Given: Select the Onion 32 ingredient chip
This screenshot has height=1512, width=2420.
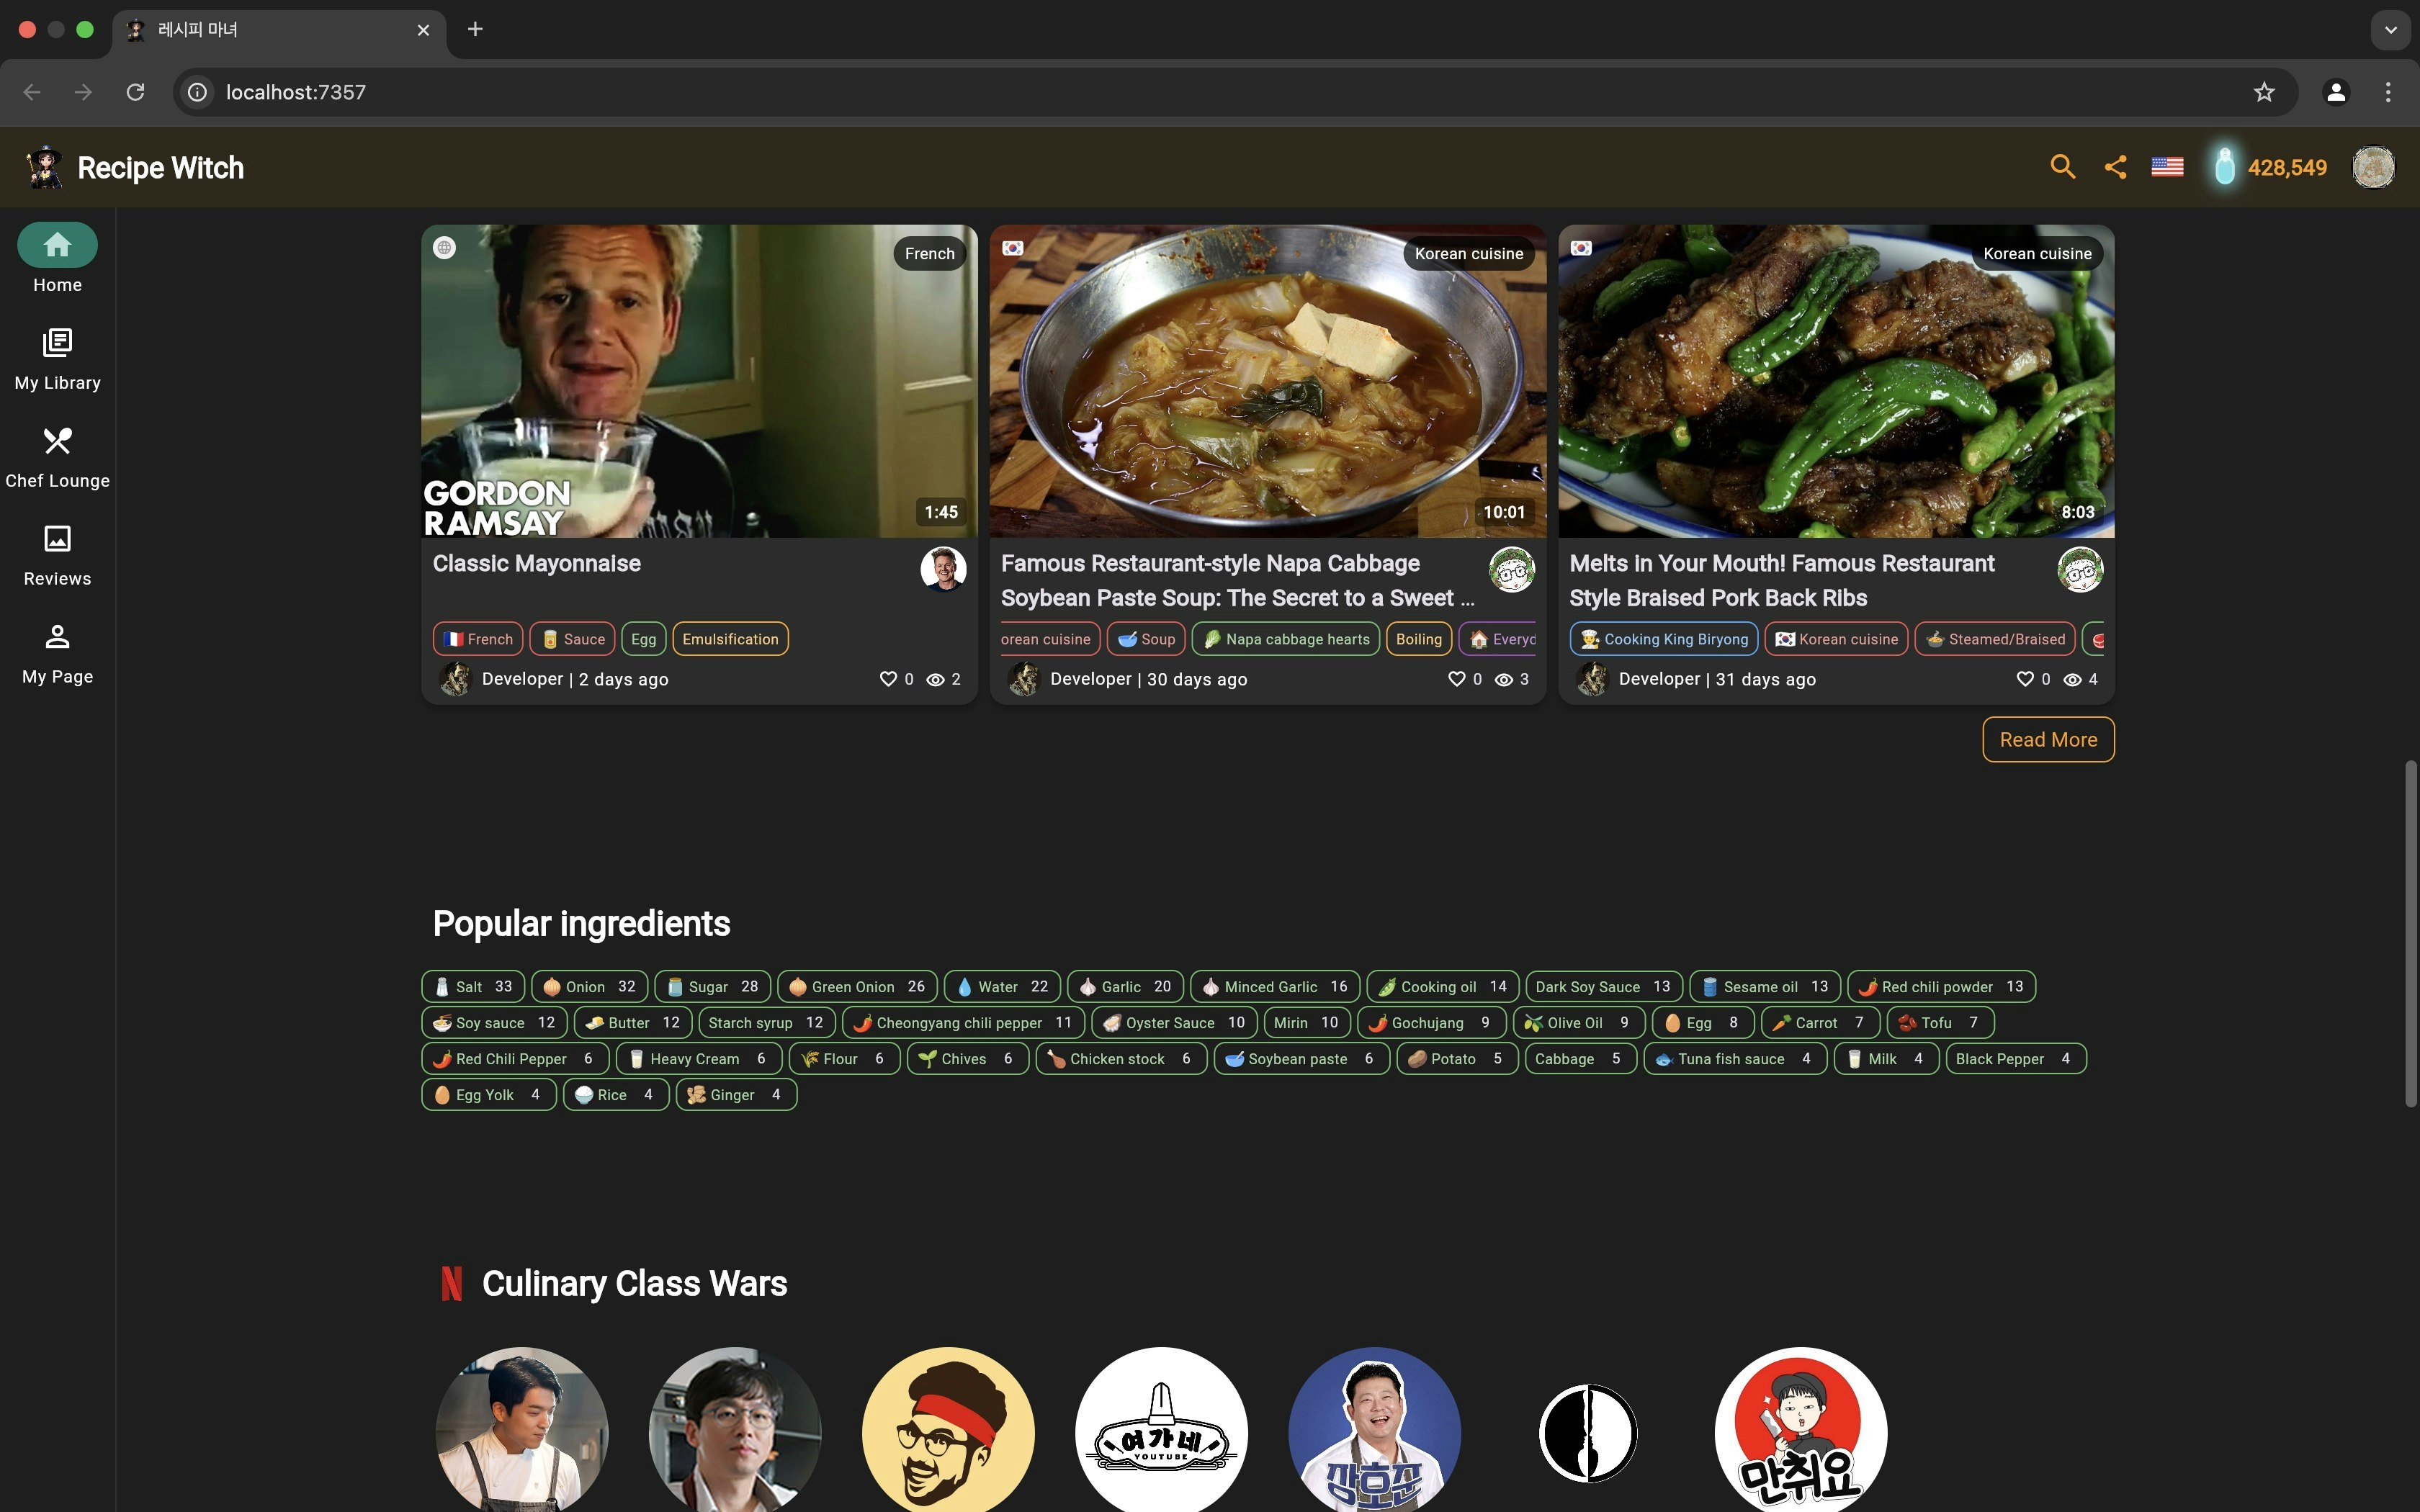Looking at the screenshot, I should point(590,987).
